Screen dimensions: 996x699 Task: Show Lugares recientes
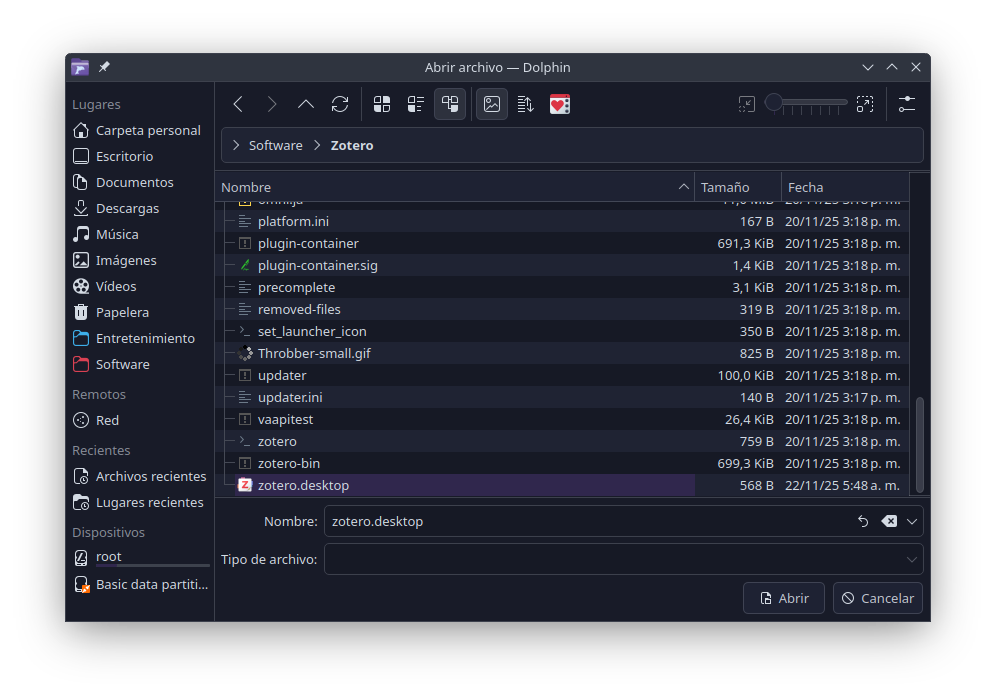(139, 503)
